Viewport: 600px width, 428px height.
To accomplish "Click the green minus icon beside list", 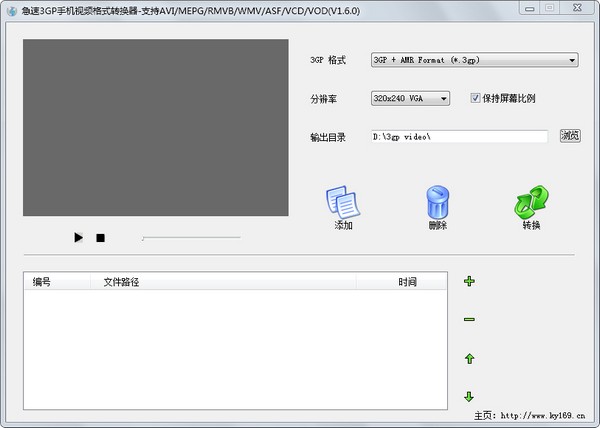I will pos(469,320).
